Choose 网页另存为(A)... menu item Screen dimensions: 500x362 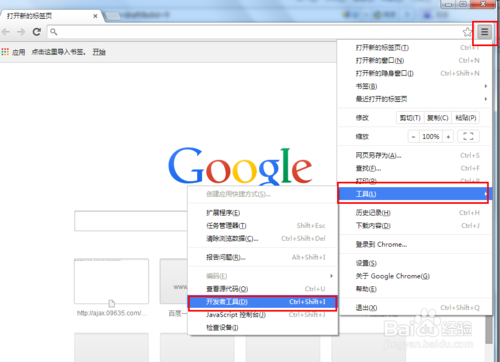point(415,155)
